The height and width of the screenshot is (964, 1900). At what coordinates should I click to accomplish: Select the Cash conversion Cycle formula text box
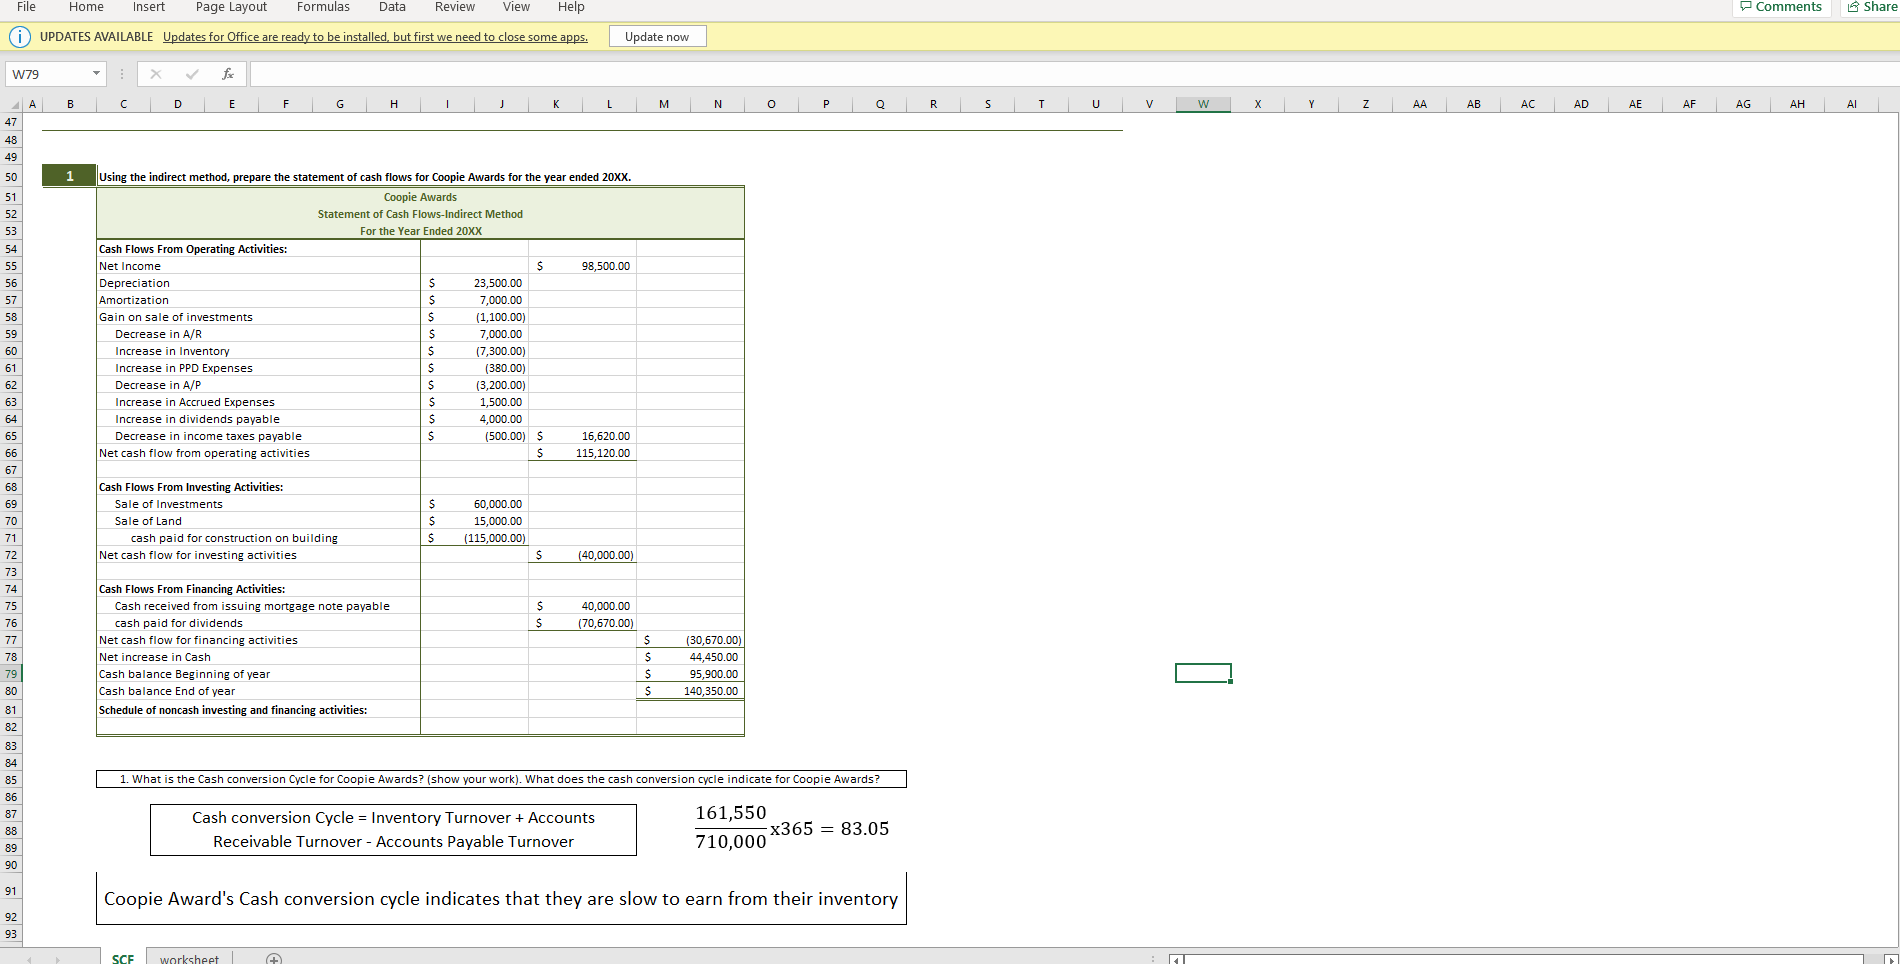393,830
